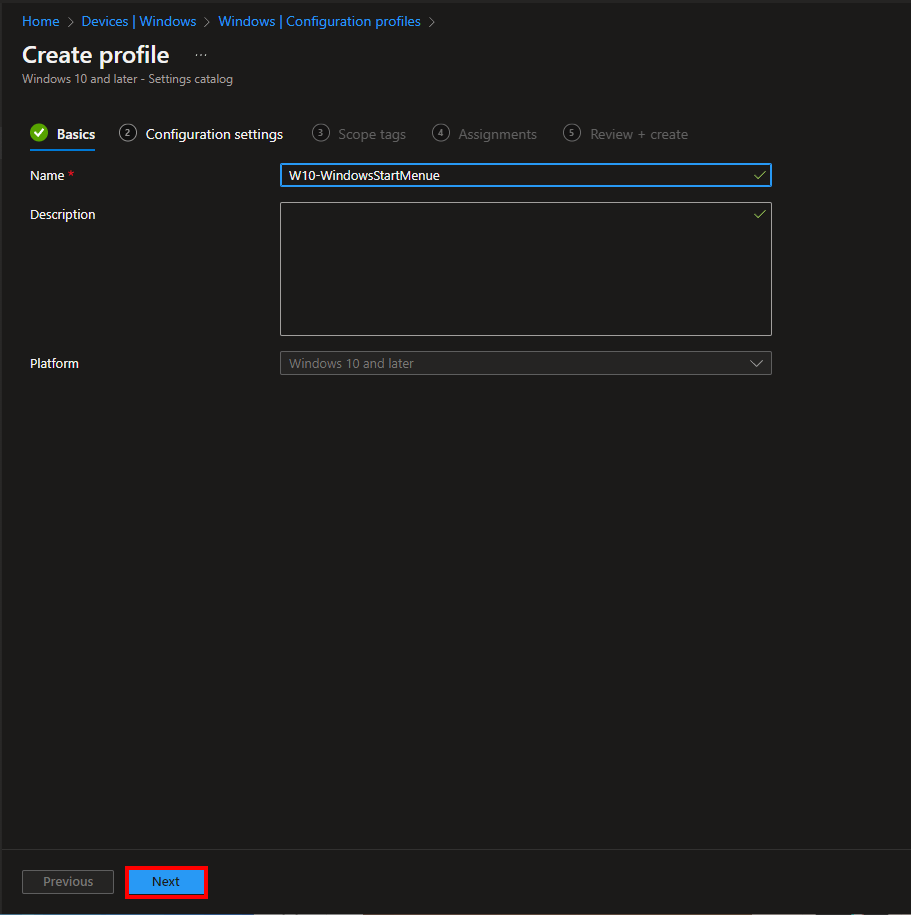The height and width of the screenshot is (915, 911).
Task: Open the ellipsis menu beside Create profile
Action: [x=201, y=55]
